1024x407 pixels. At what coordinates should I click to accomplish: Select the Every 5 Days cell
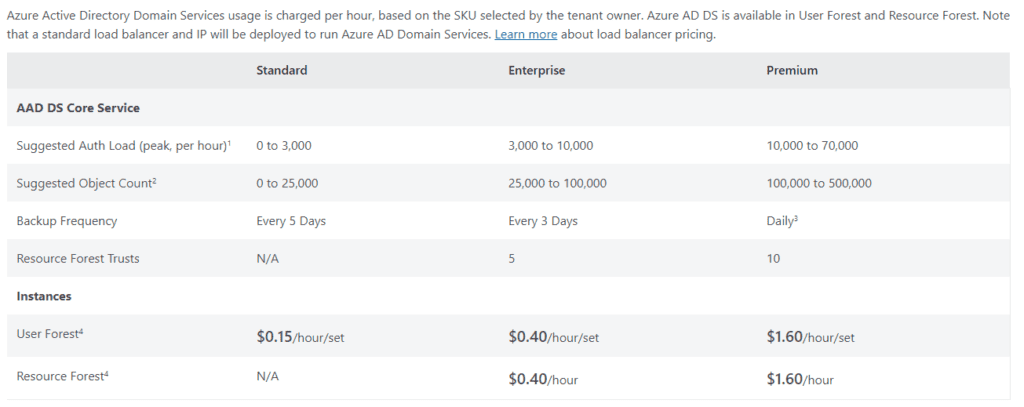pyautogui.click(x=291, y=221)
